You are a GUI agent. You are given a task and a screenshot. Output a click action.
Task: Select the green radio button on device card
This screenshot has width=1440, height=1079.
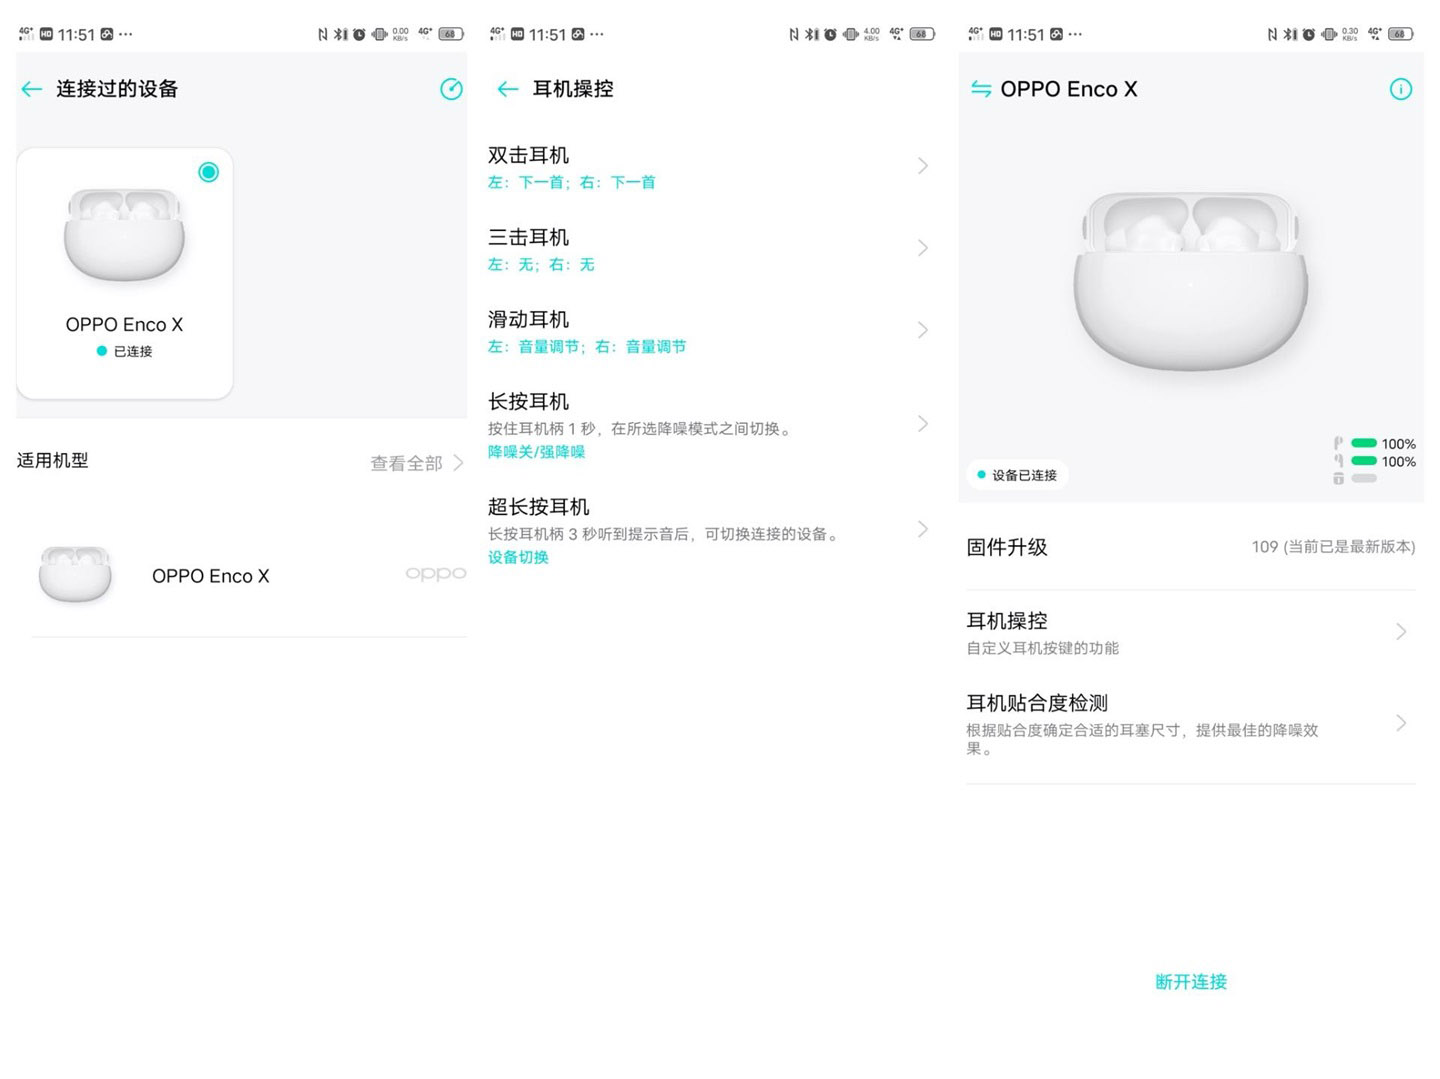[x=208, y=172]
